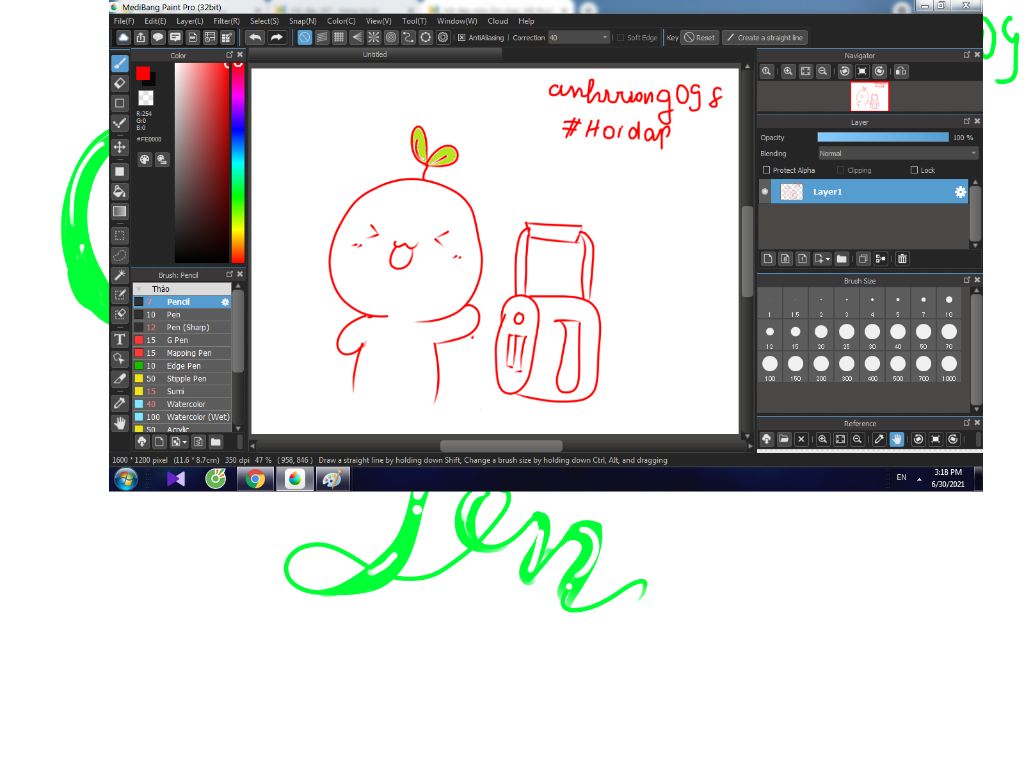Screen dimensions: 1024x768
Task: Open the Filter(R) menu
Action: (226, 21)
